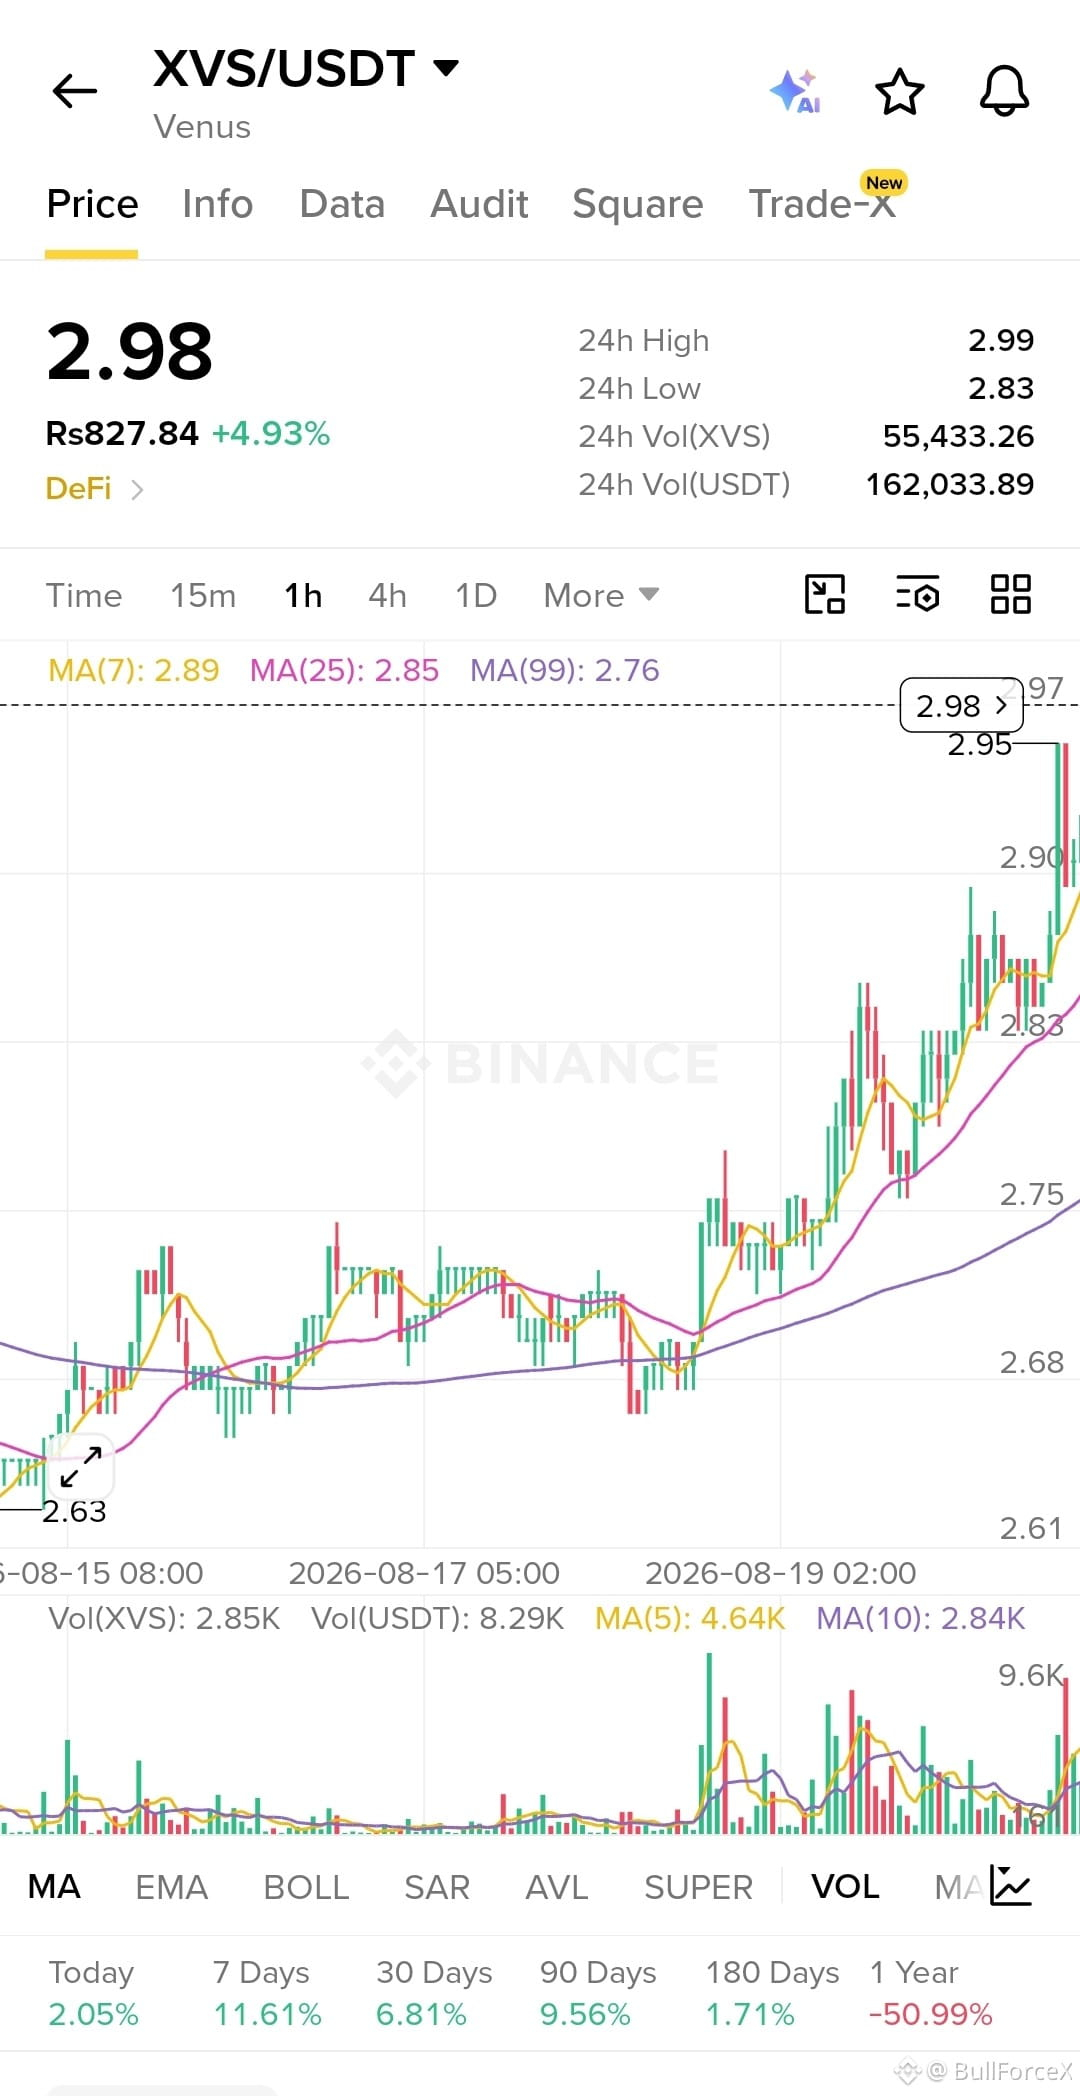Open the XVS/USDT pair selector dropdown
Screen dimensions: 1080x2096
(305, 68)
